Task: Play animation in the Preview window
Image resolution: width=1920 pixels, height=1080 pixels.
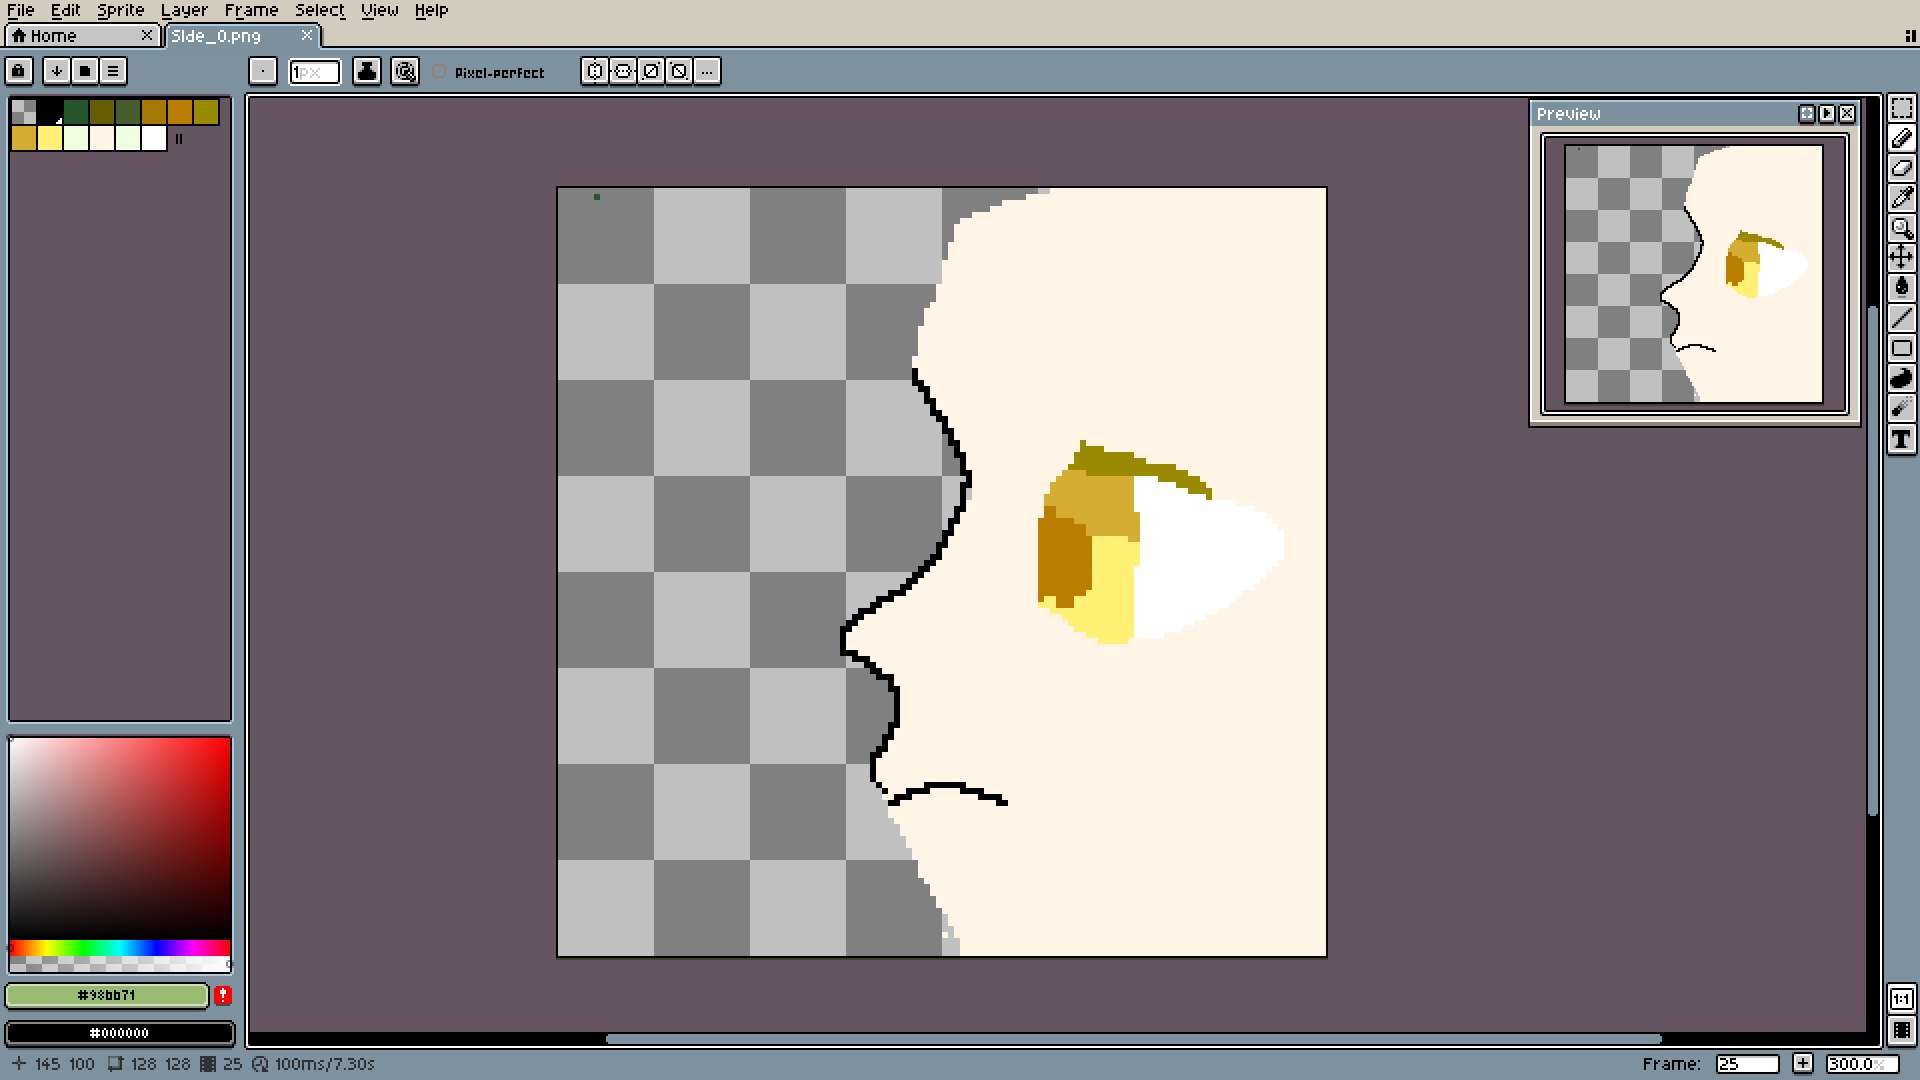Action: pos(1827,114)
